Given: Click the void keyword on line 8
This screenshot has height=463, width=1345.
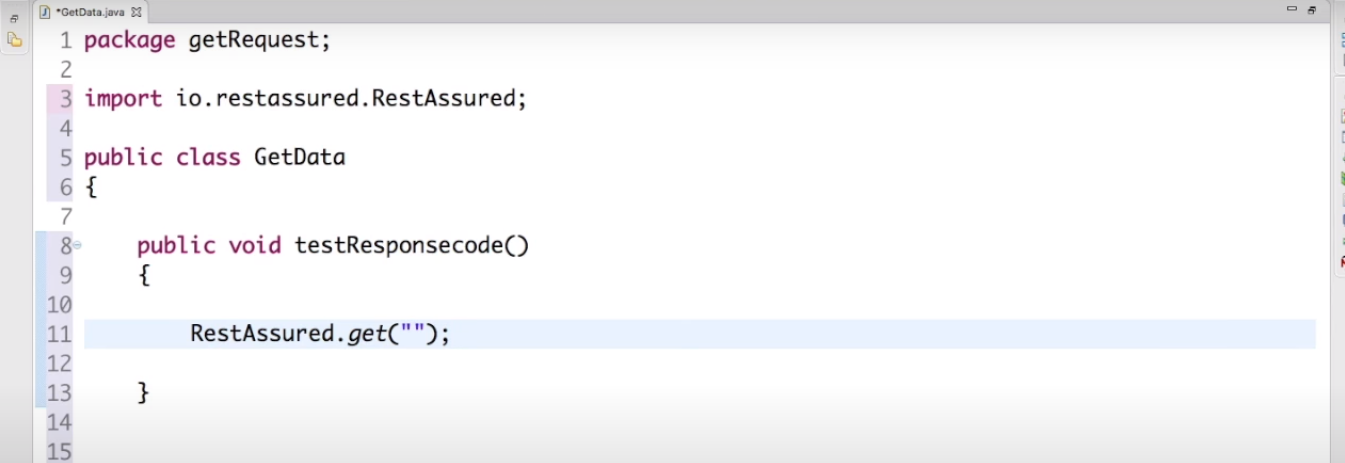Looking at the screenshot, I should (x=255, y=245).
